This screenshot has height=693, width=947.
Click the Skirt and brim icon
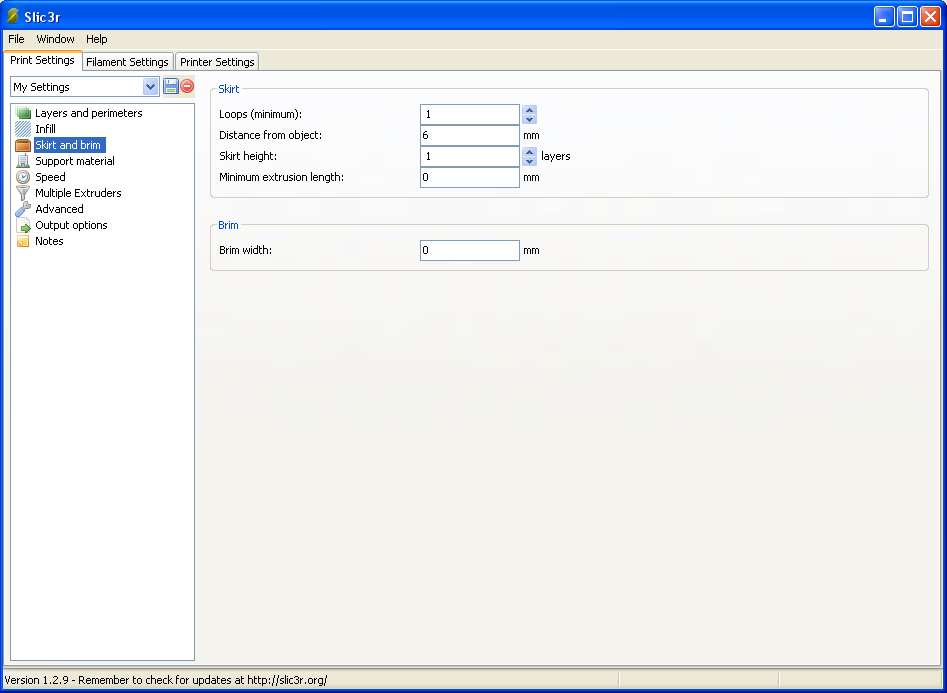pos(23,145)
